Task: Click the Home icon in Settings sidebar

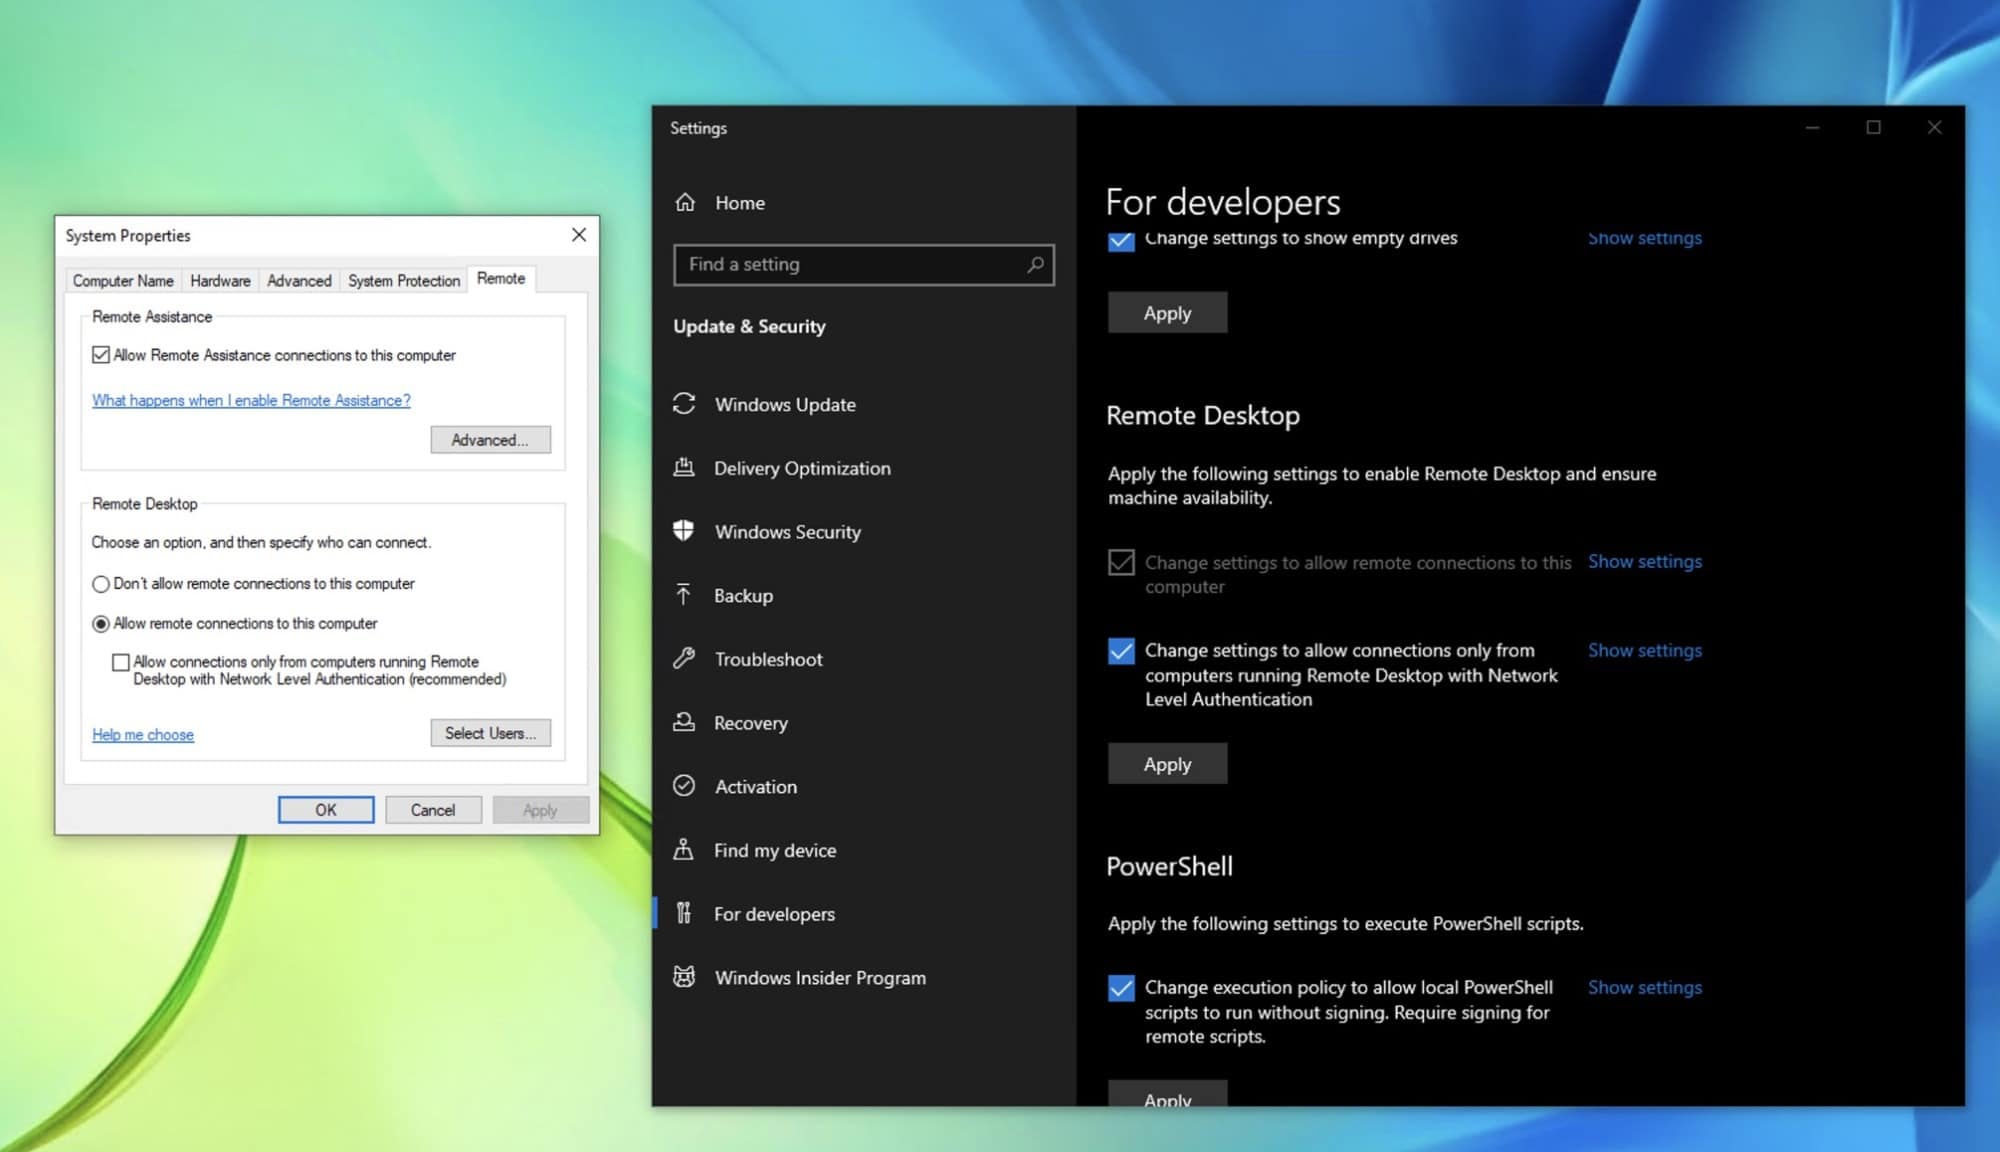Action: pos(685,202)
